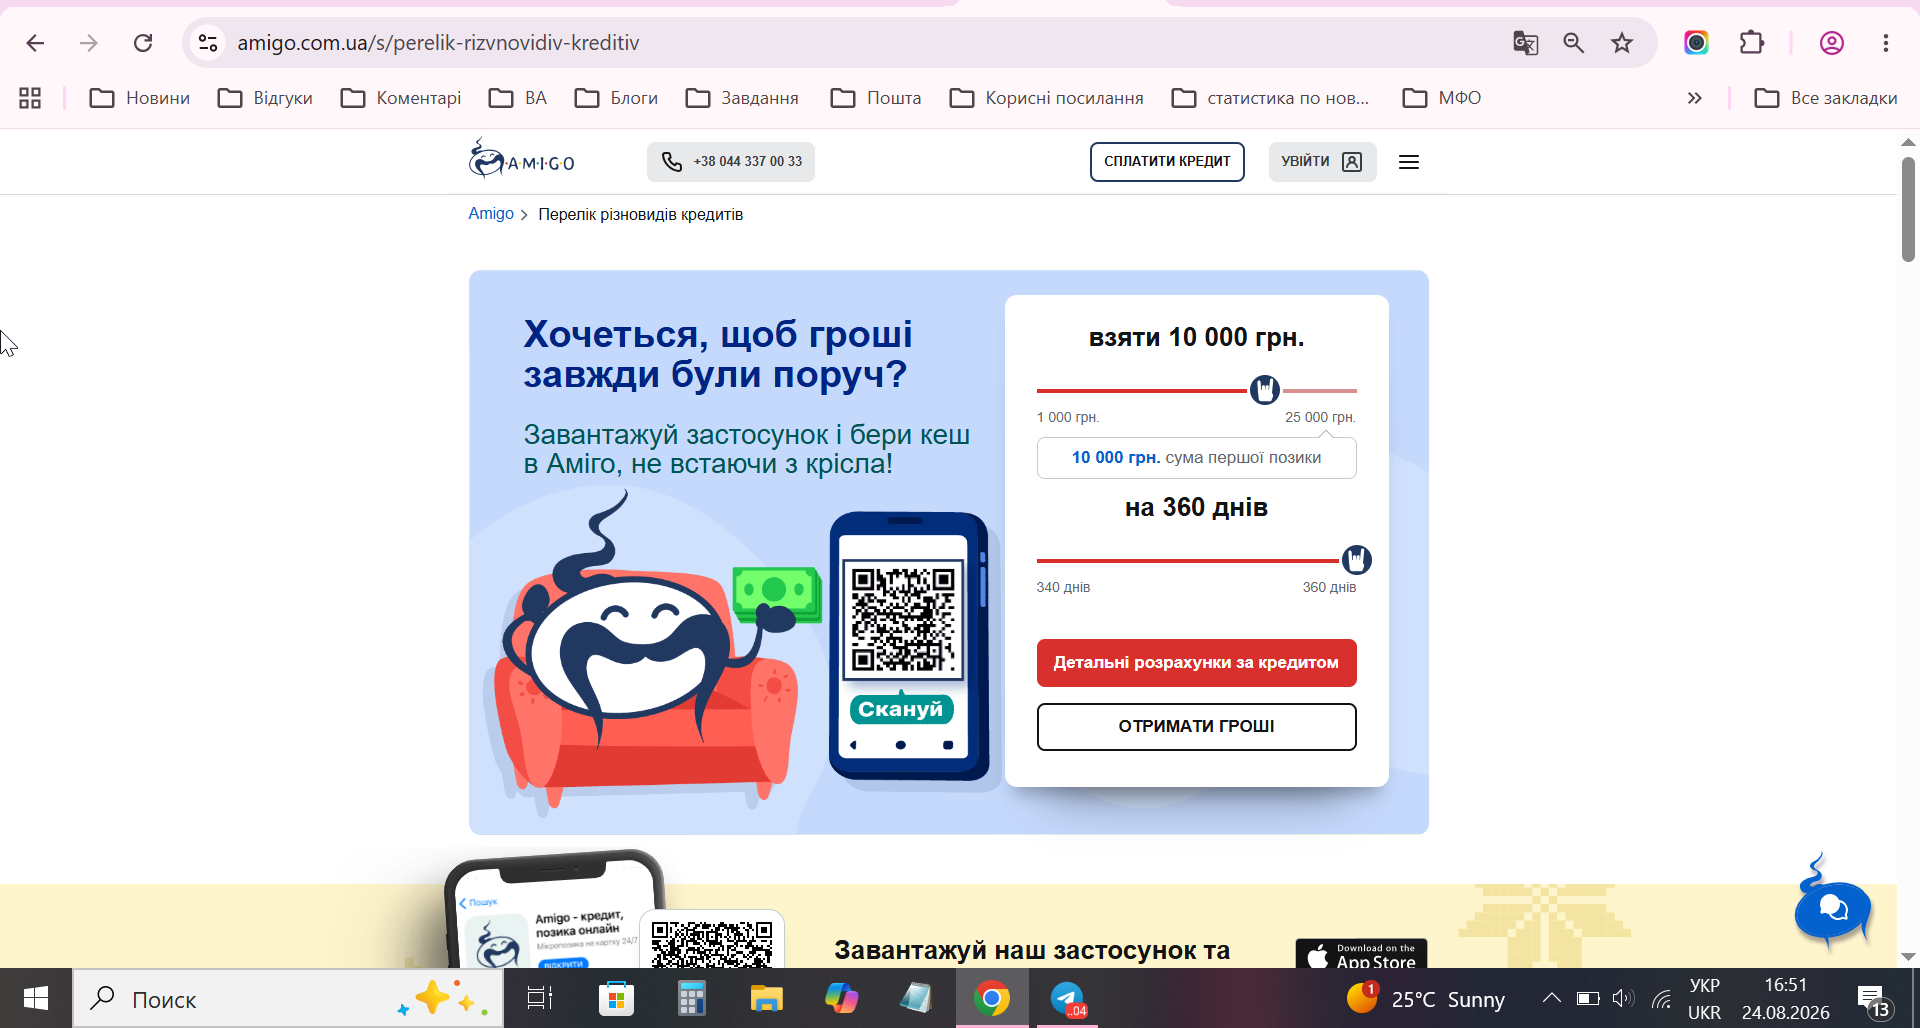Open the Відгуки bookmark folder
Viewport: 1920px width, 1028px height.
click(x=265, y=98)
